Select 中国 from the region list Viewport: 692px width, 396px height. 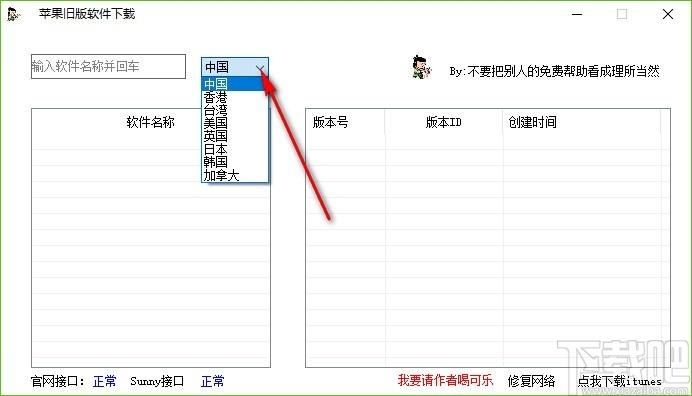235,83
